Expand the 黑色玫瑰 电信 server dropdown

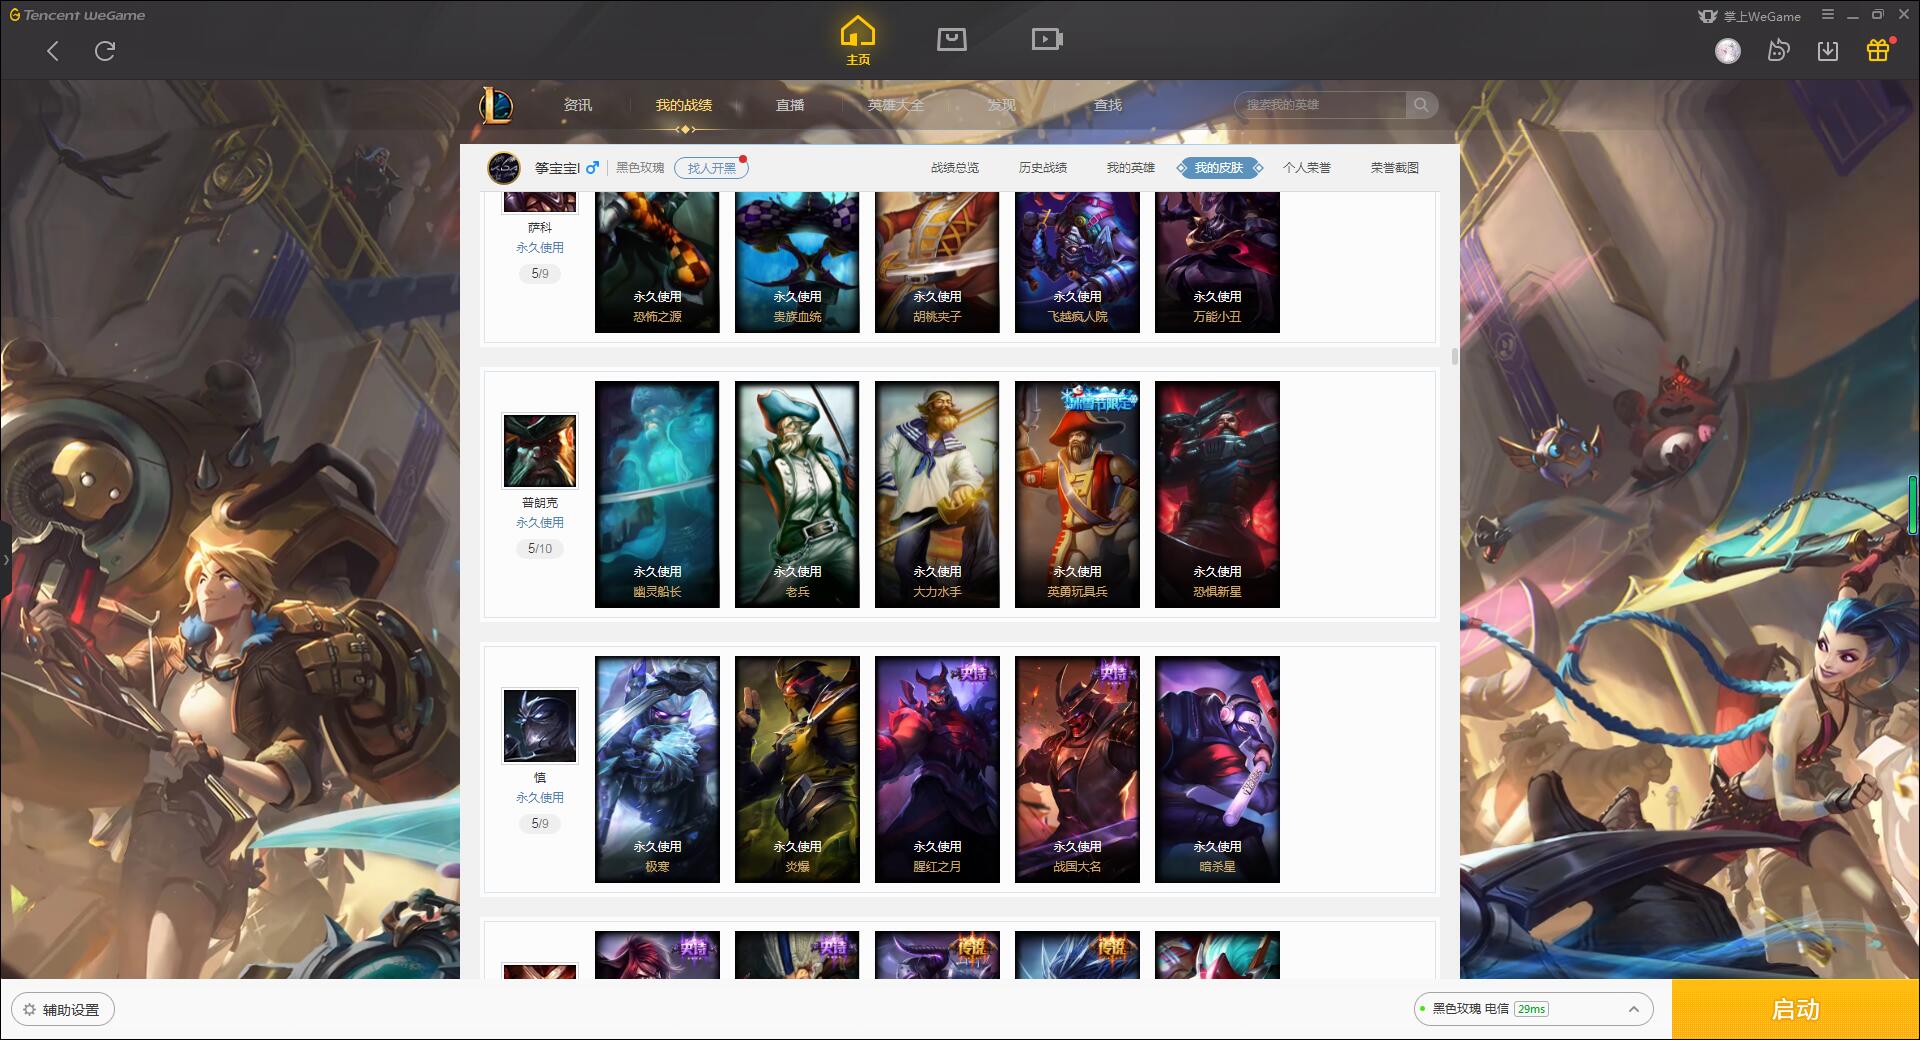pyautogui.click(x=1532, y=1009)
